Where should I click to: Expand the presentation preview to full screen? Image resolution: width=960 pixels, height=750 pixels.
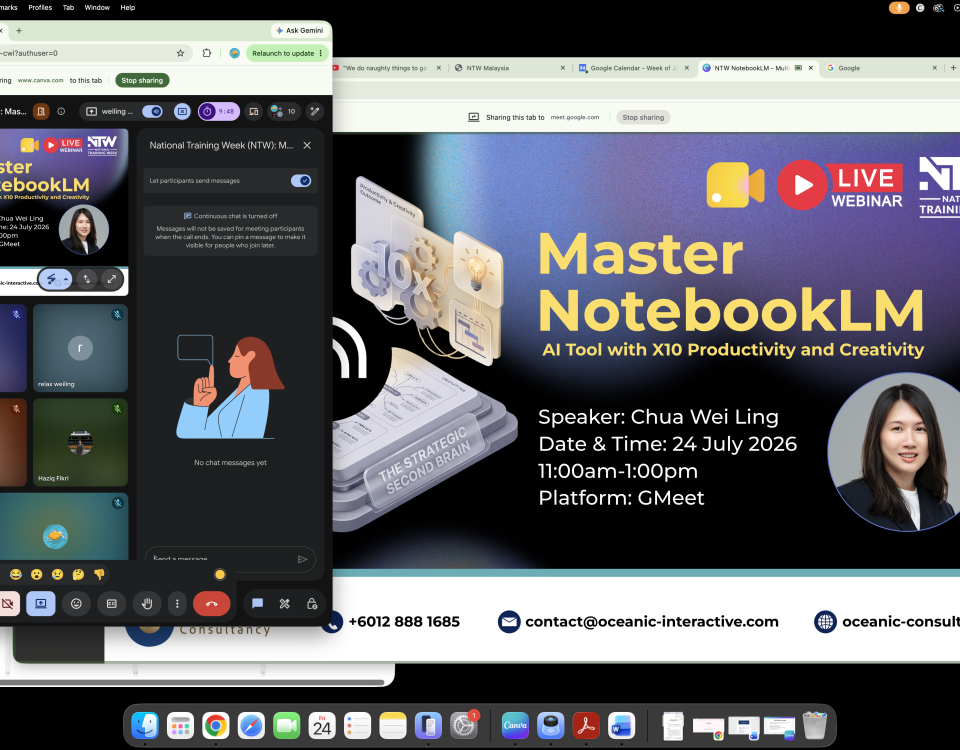click(111, 279)
